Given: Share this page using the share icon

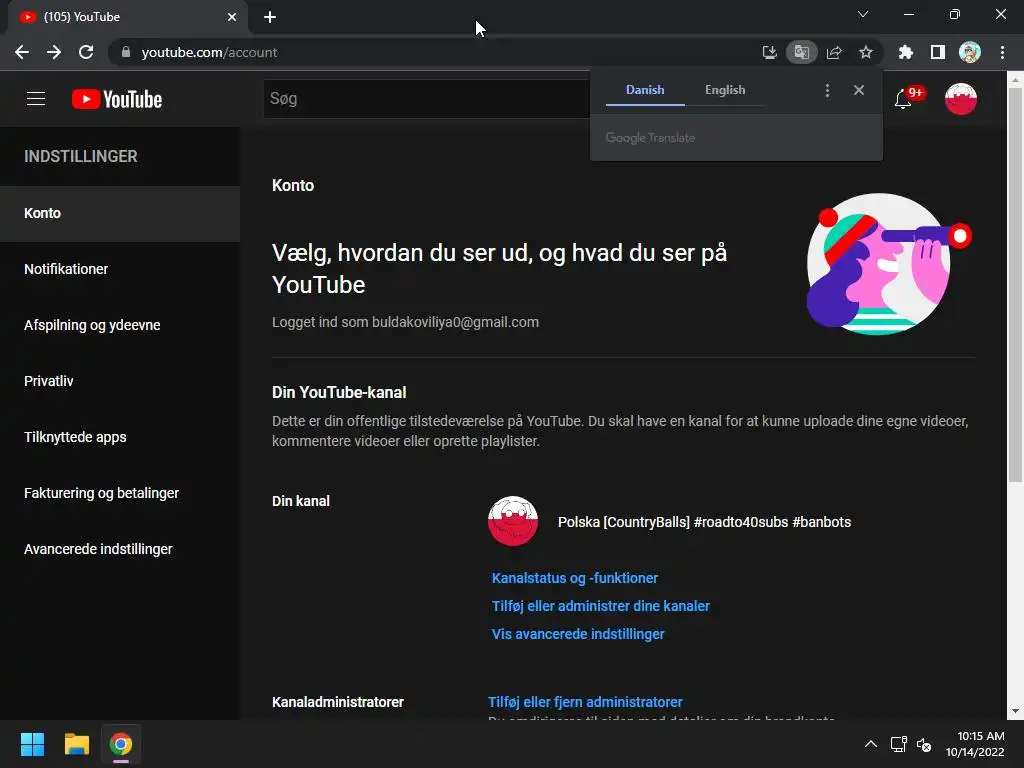Looking at the screenshot, I should pyautogui.click(x=834, y=52).
